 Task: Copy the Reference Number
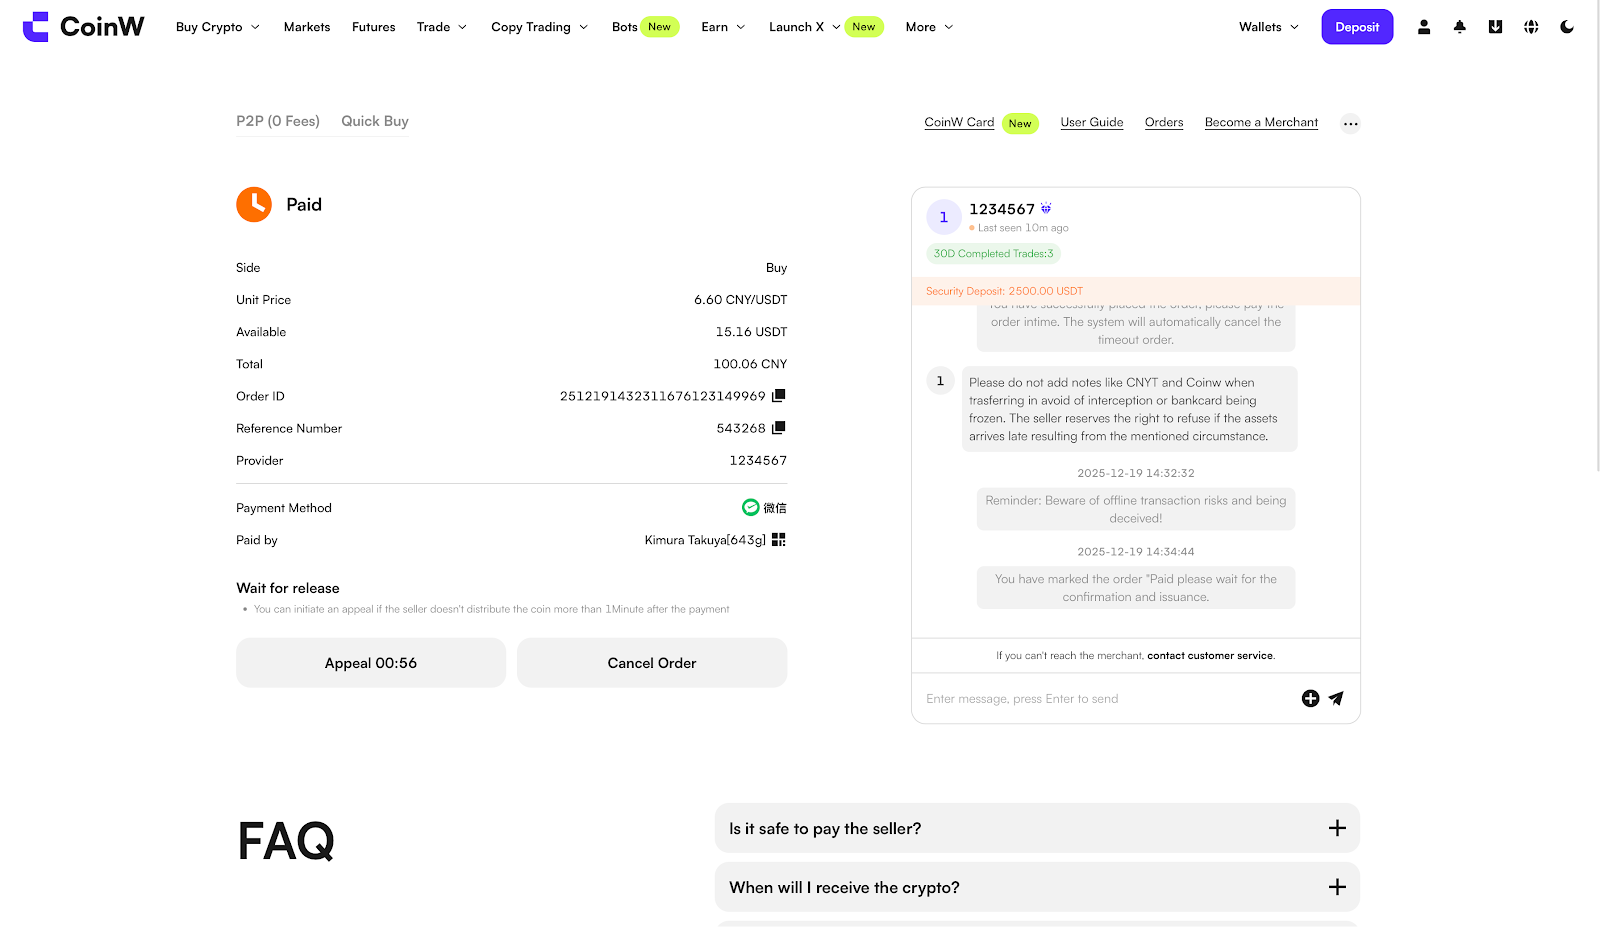pyautogui.click(x=778, y=428)
